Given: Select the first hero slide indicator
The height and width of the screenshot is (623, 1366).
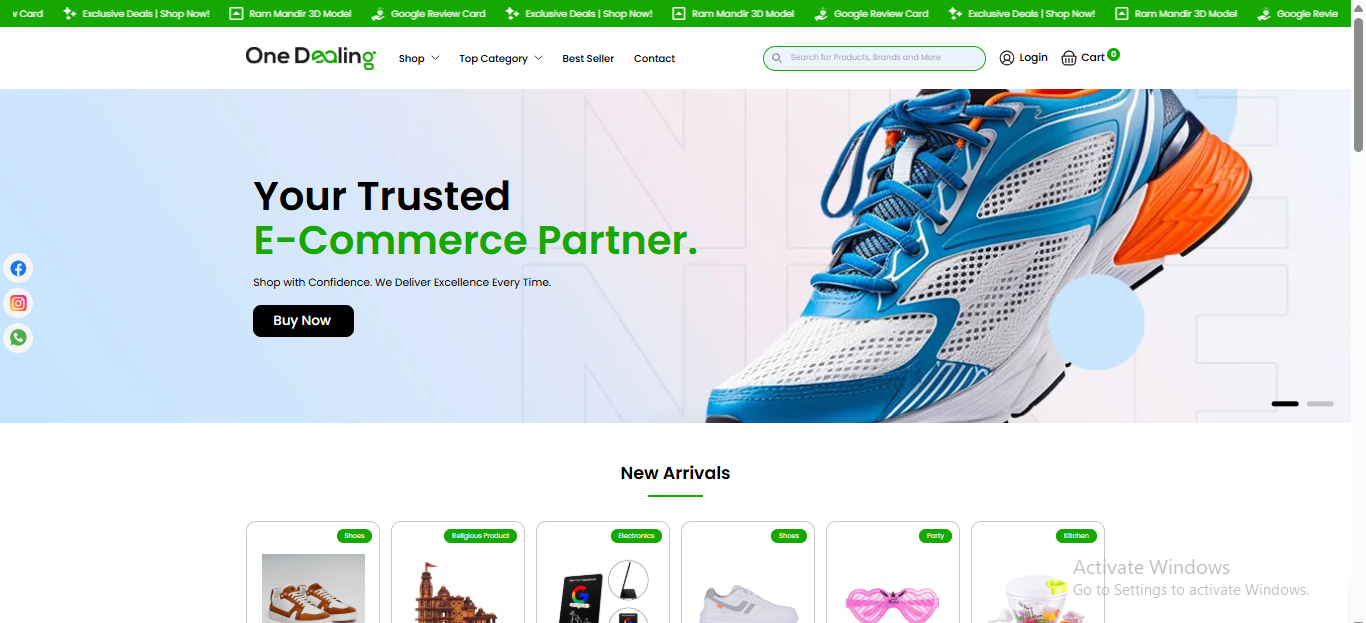Looking at the screenshot, I should click(1285, 404).
